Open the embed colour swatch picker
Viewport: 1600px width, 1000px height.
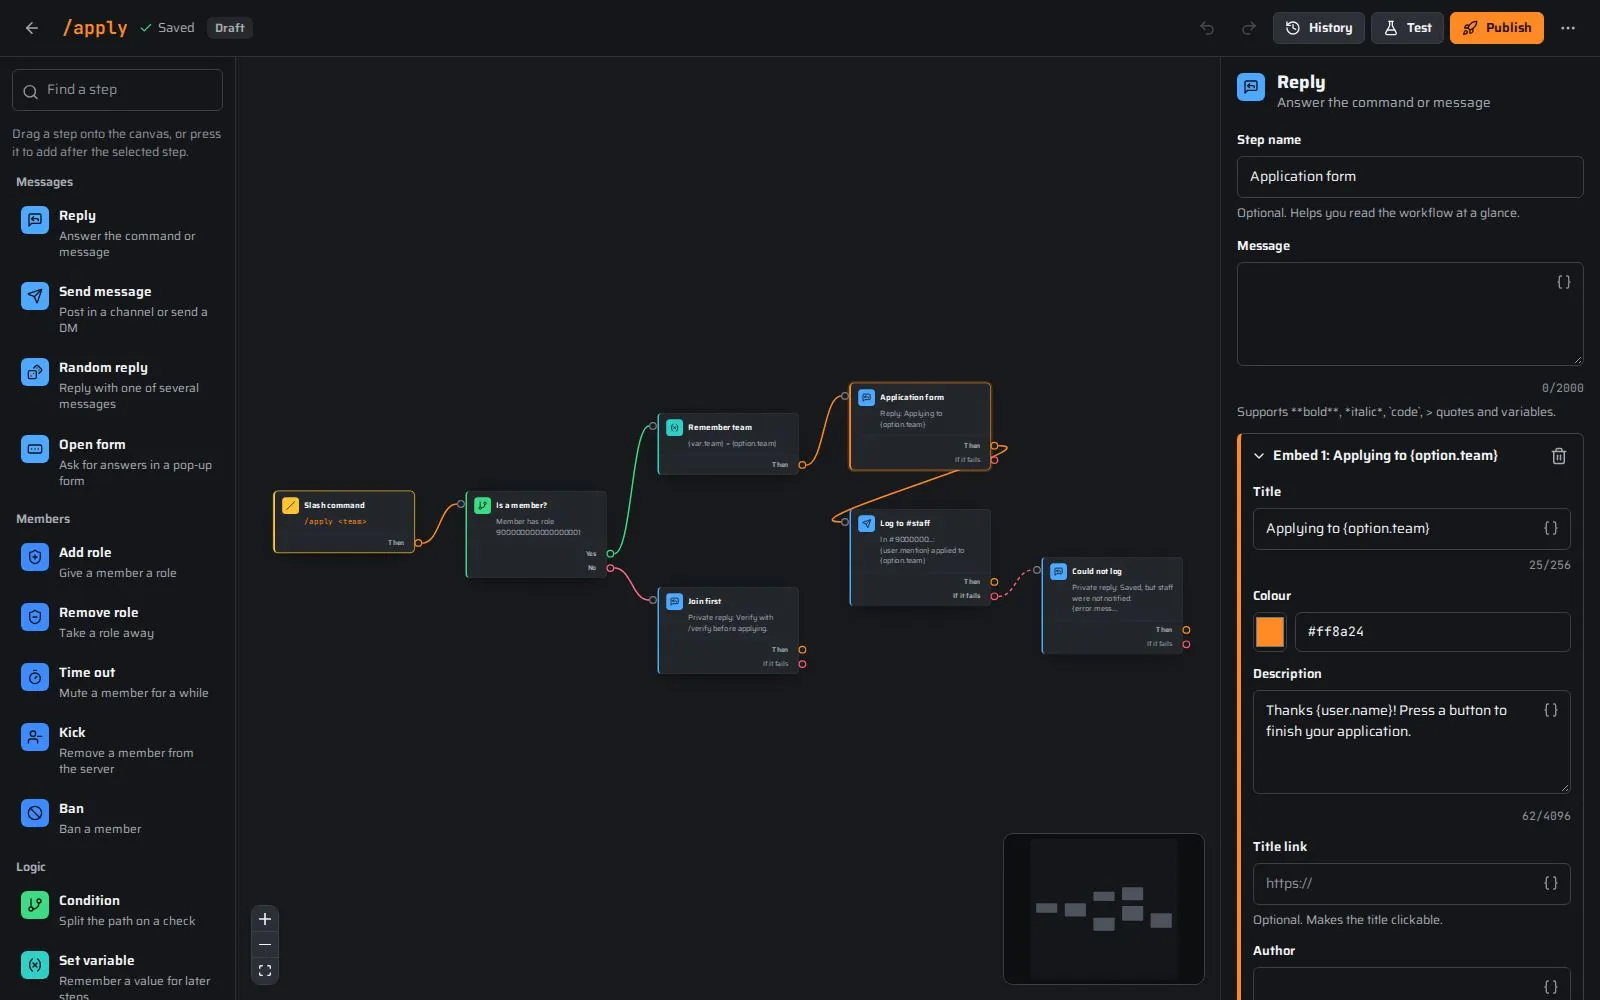point(1270,632)
